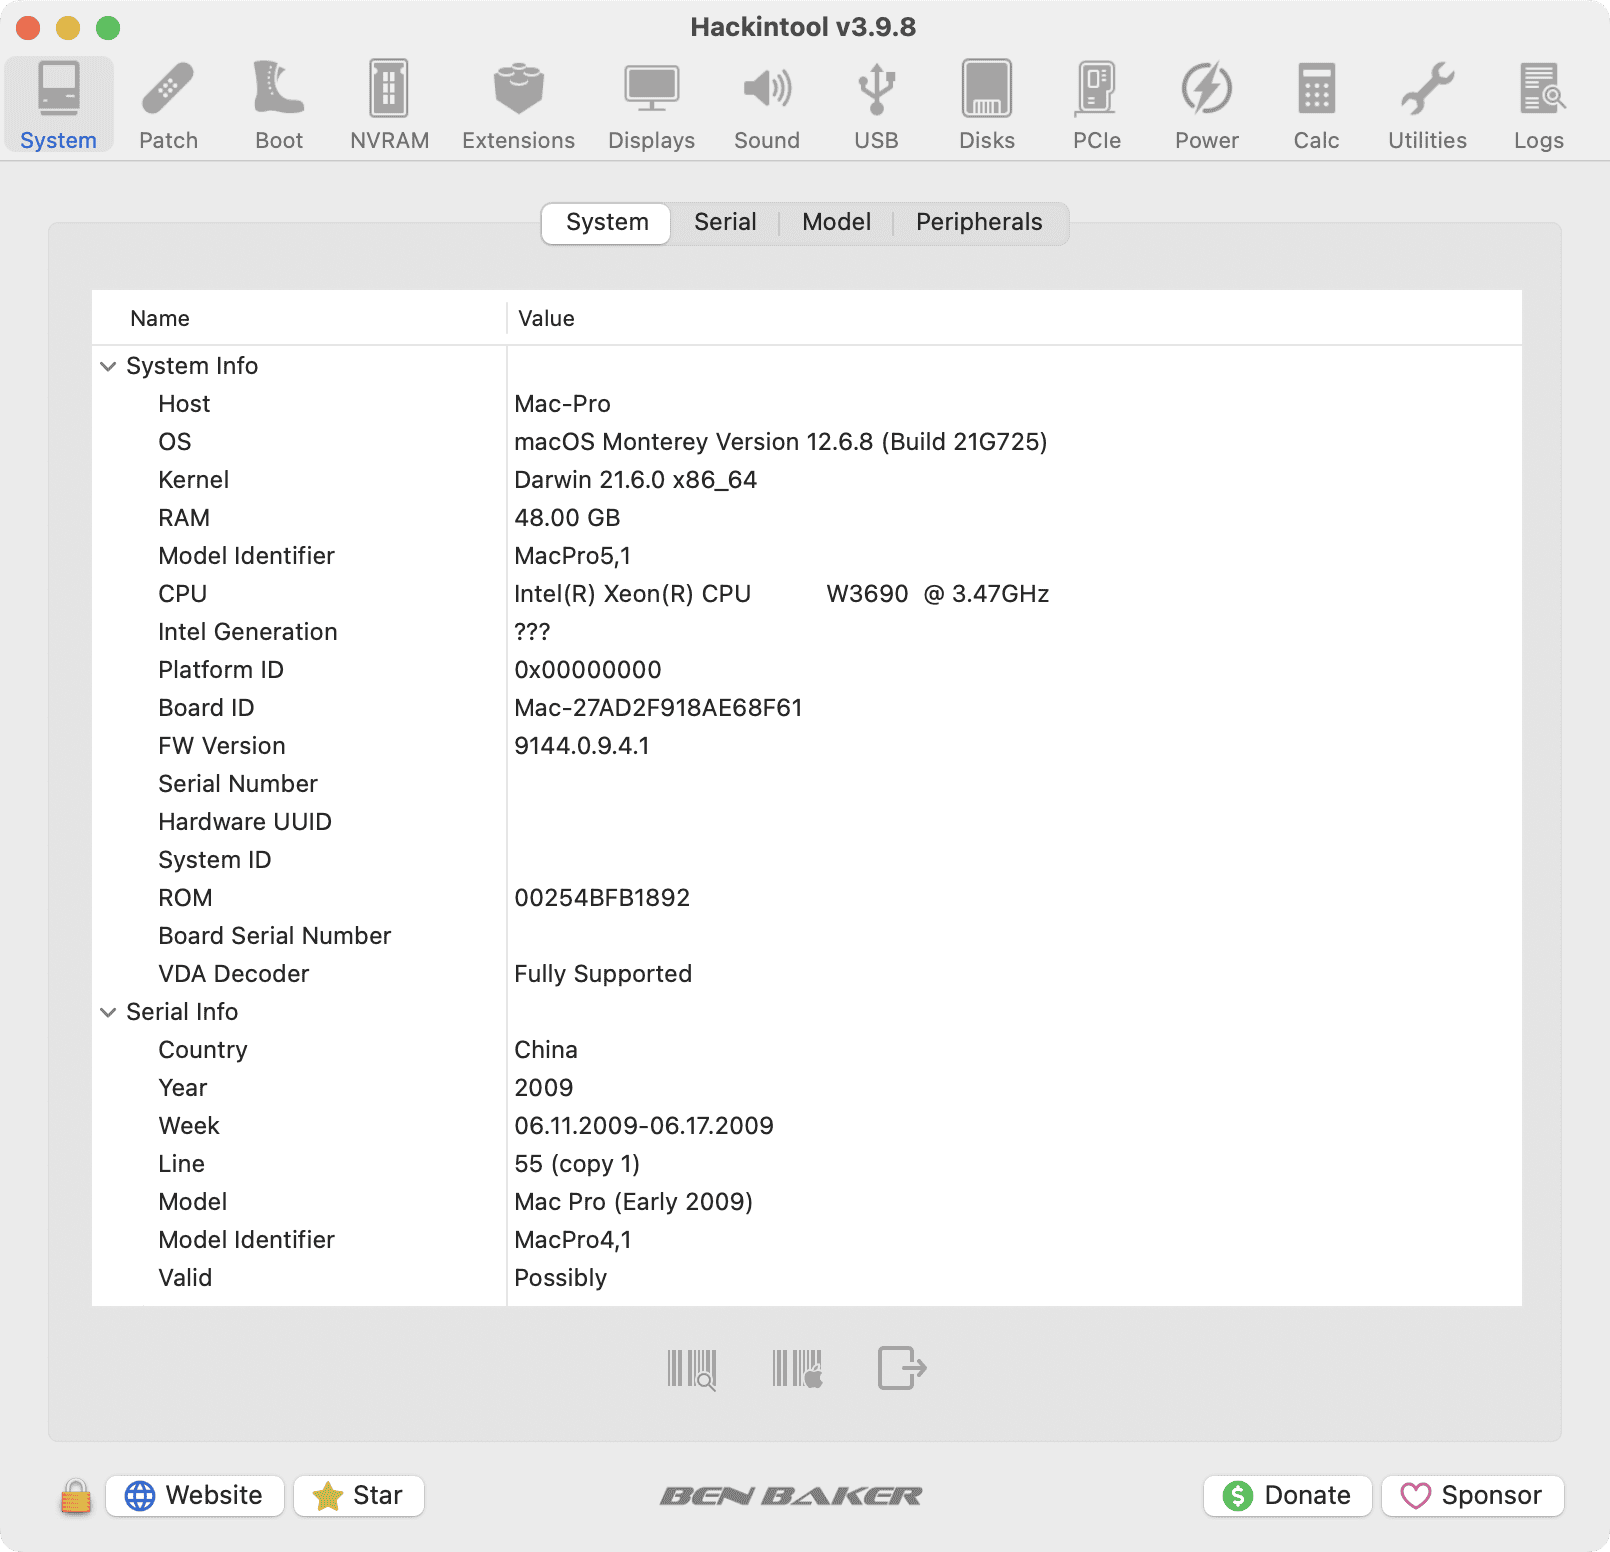The height and width of the screenshot is (1552, 1610).
Task: Select the Serial Number row
Action: pyautogui.click(x=807, y=784)
